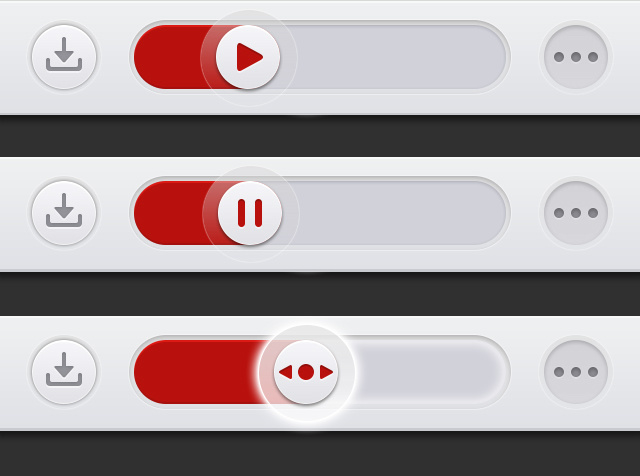
Task: Click the download icon in the pause row
Action: [x=64, y=213]
